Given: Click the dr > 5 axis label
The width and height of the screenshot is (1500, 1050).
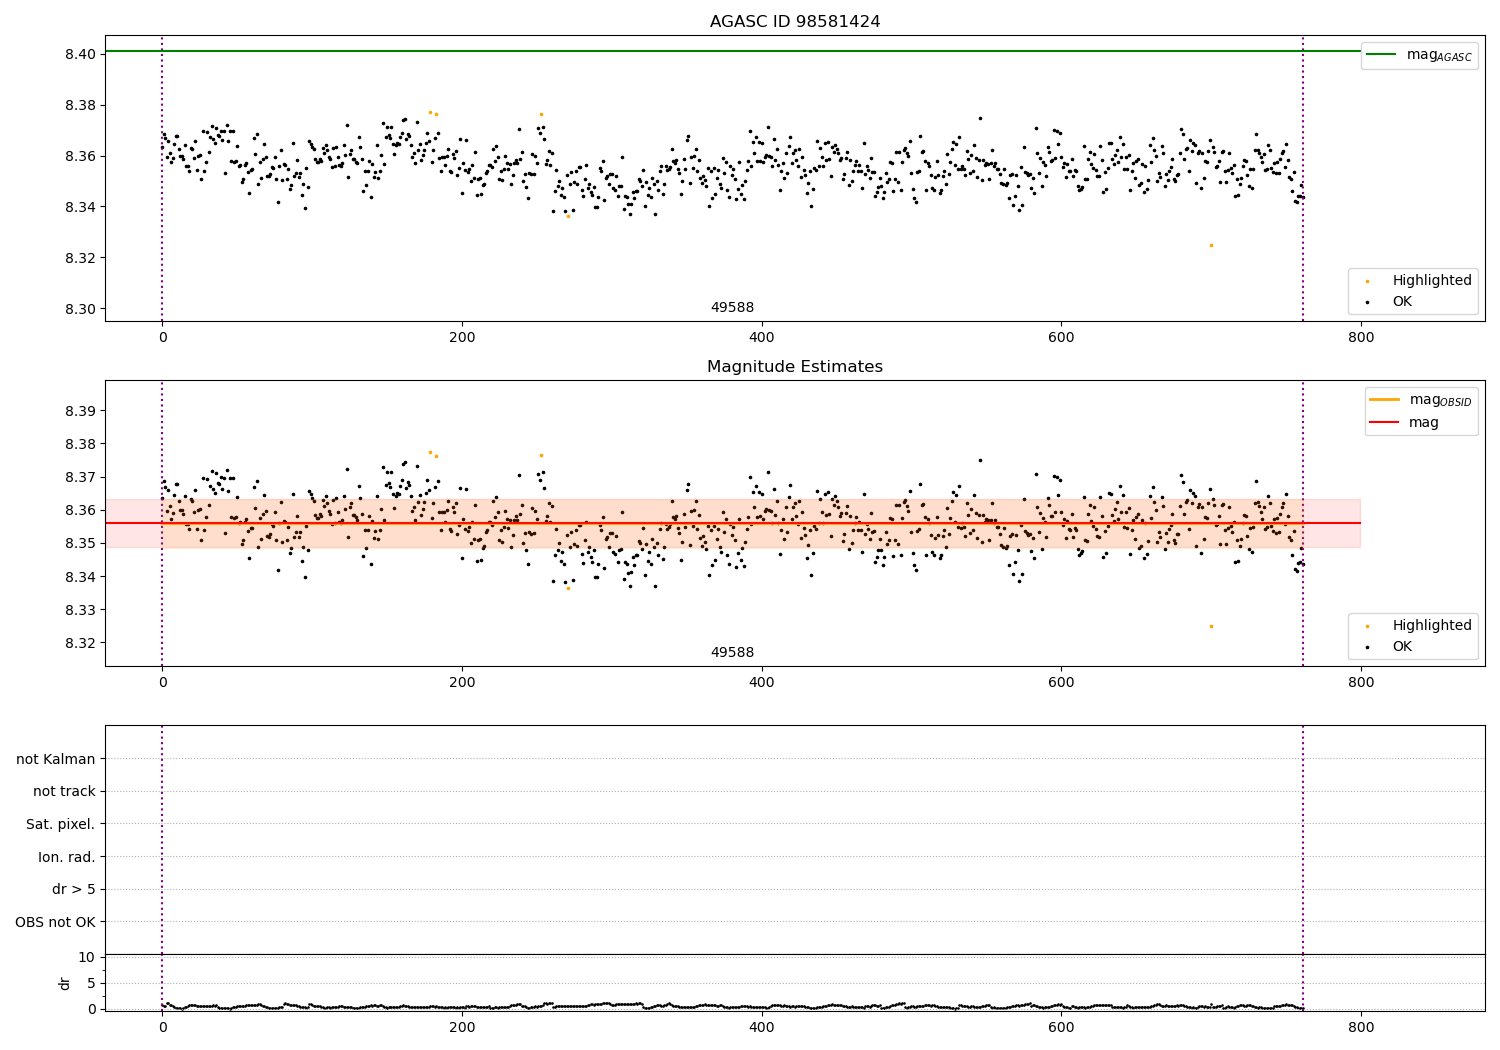Looking at the screenshot, I should coord(74,889).
